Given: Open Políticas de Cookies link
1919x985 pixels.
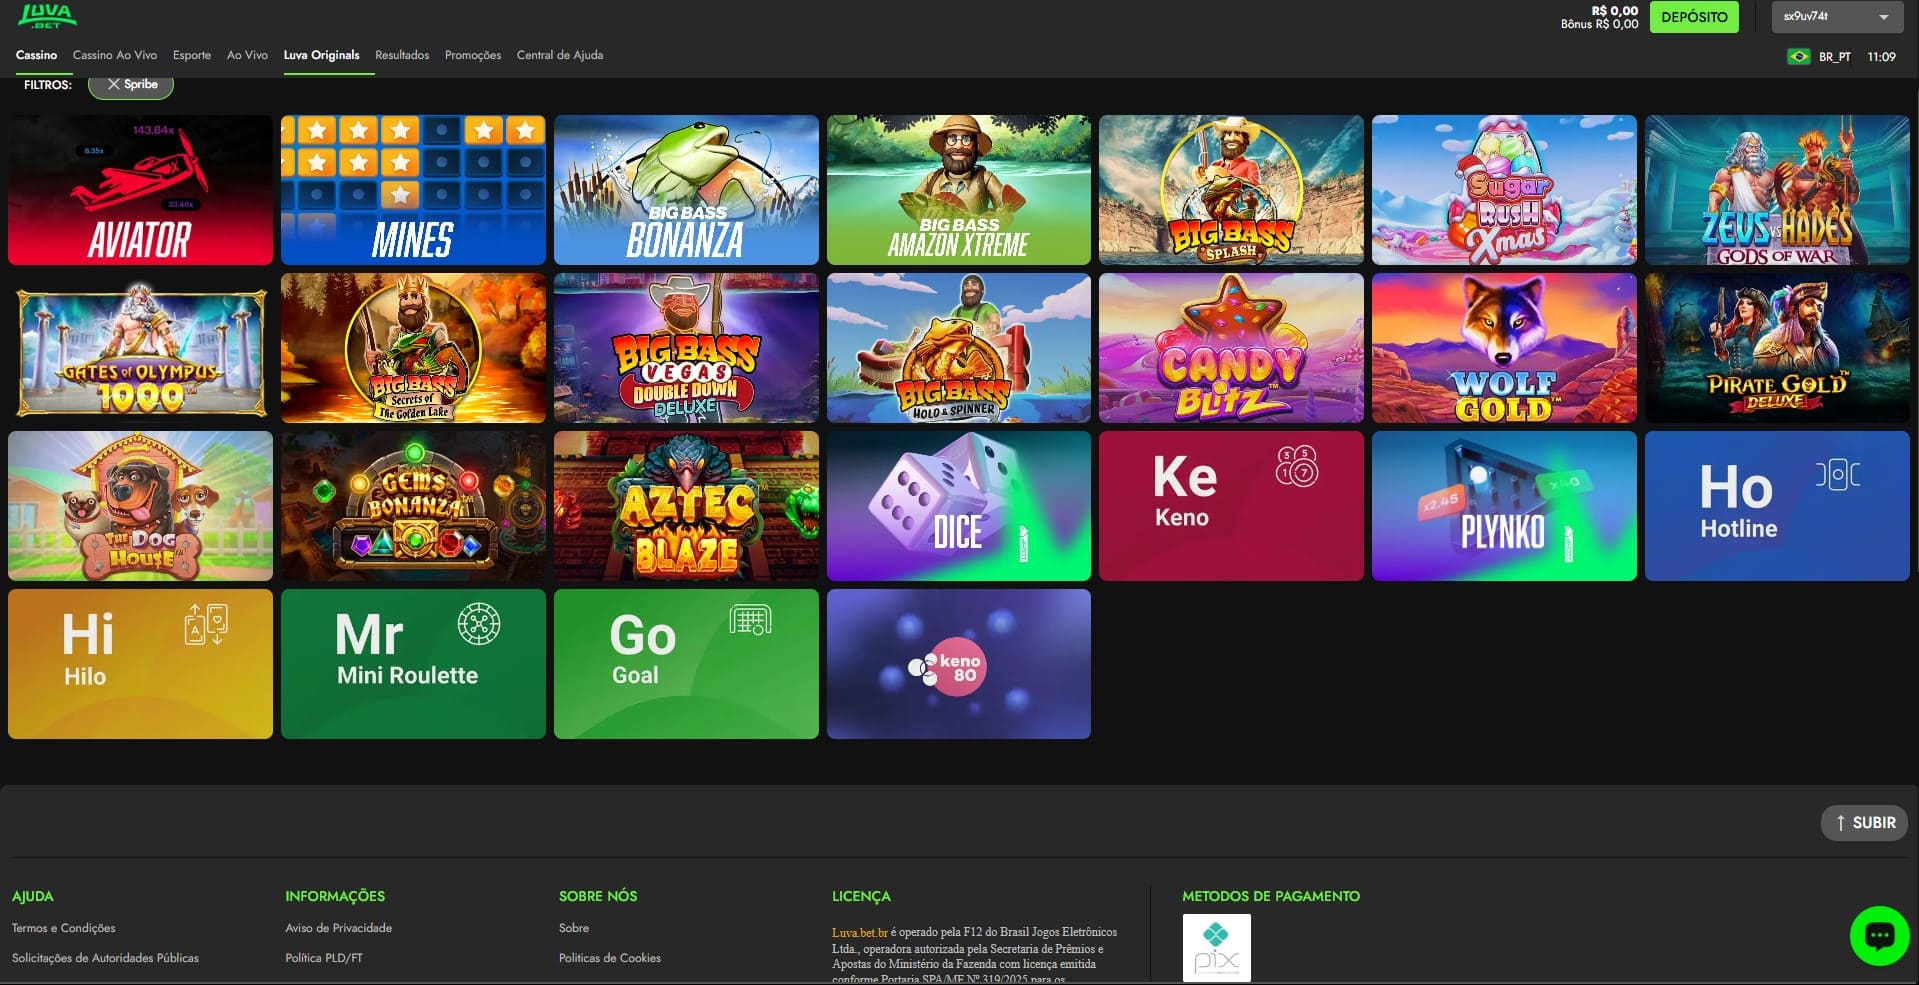Looking at the screenshot, I should [610, 958].
